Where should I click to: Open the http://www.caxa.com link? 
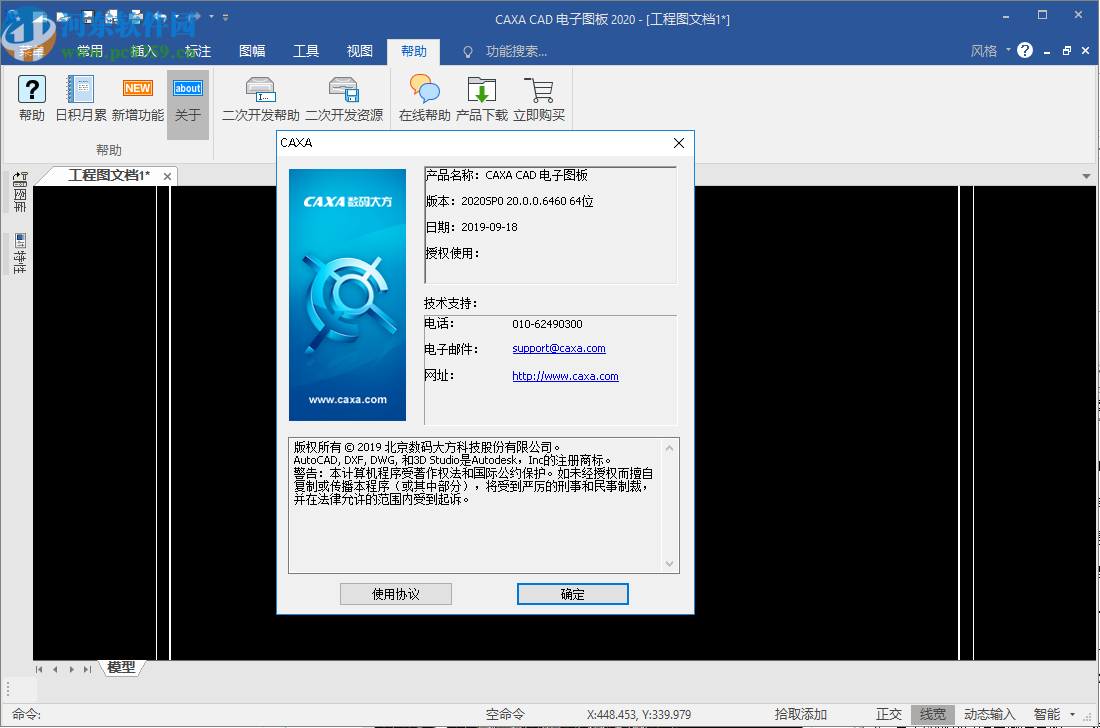[565, 376]
